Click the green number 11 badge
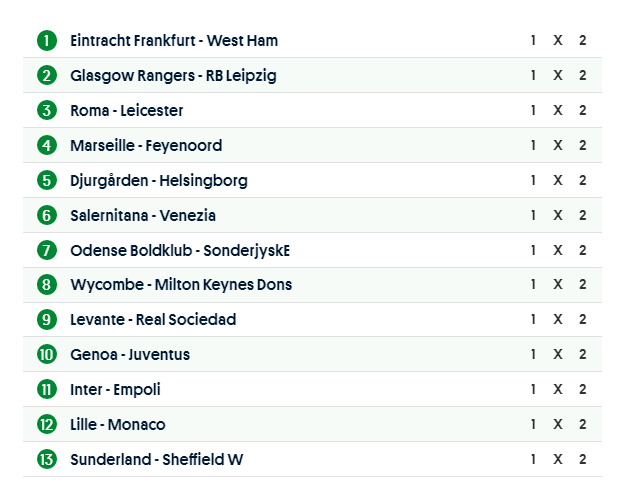This screenshot has height=485, width=625. pyautogui.click(x=47, y=390)
